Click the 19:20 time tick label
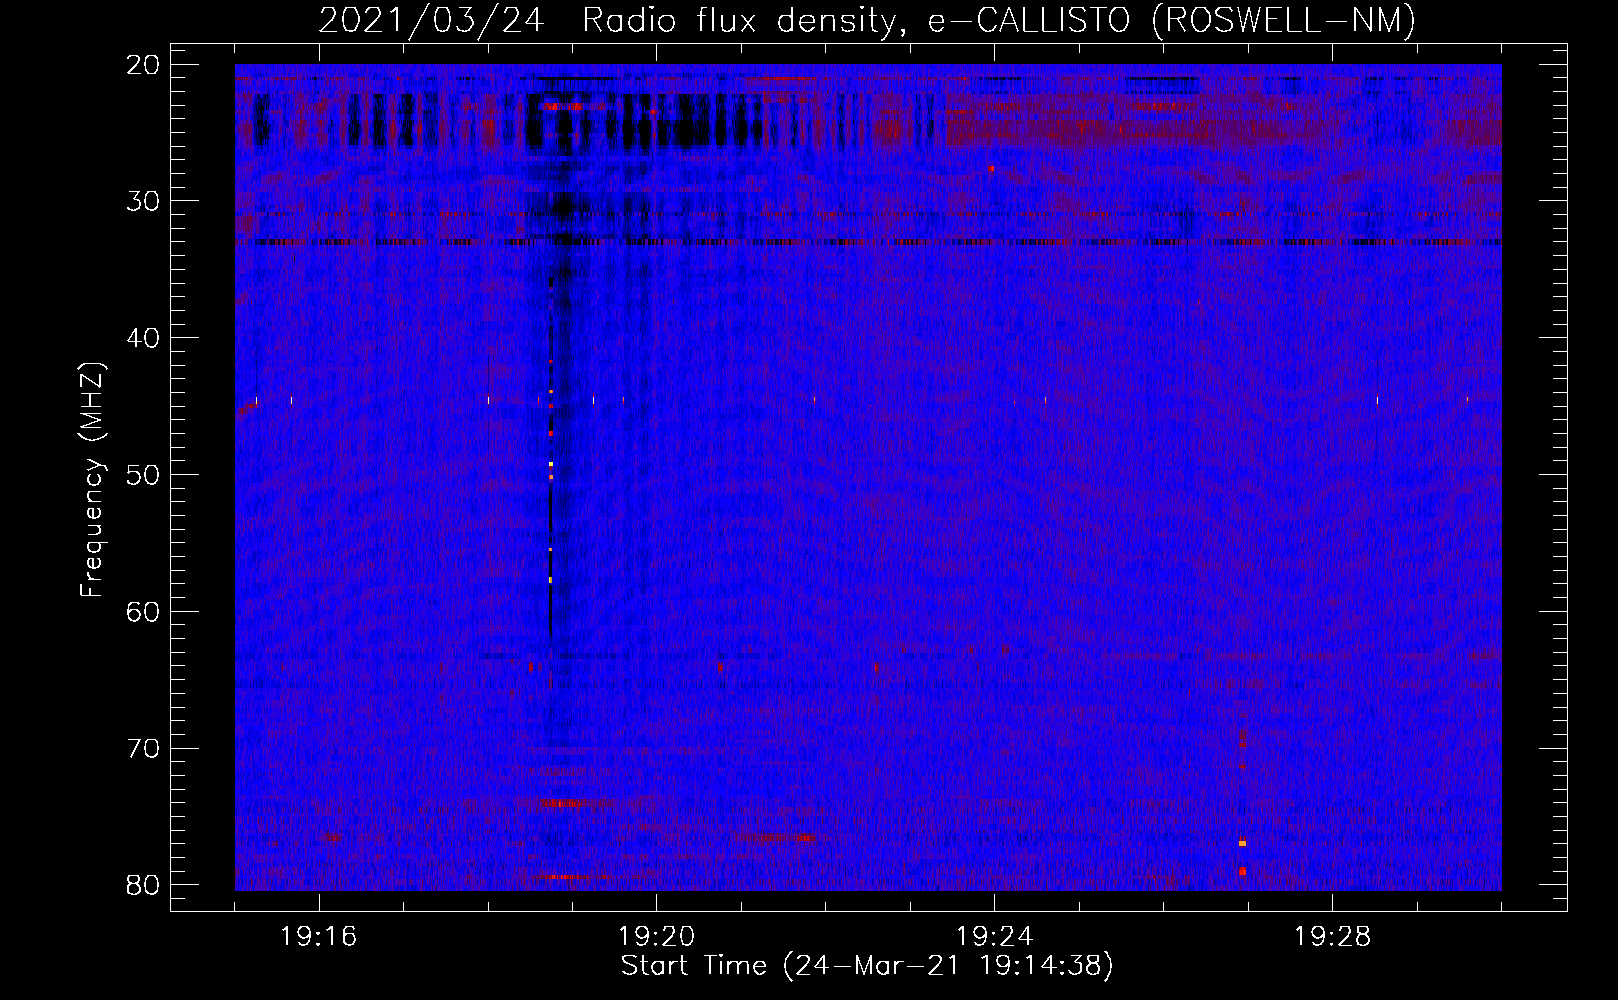Screen dimensions: 1618x1000 pos(657,937)
